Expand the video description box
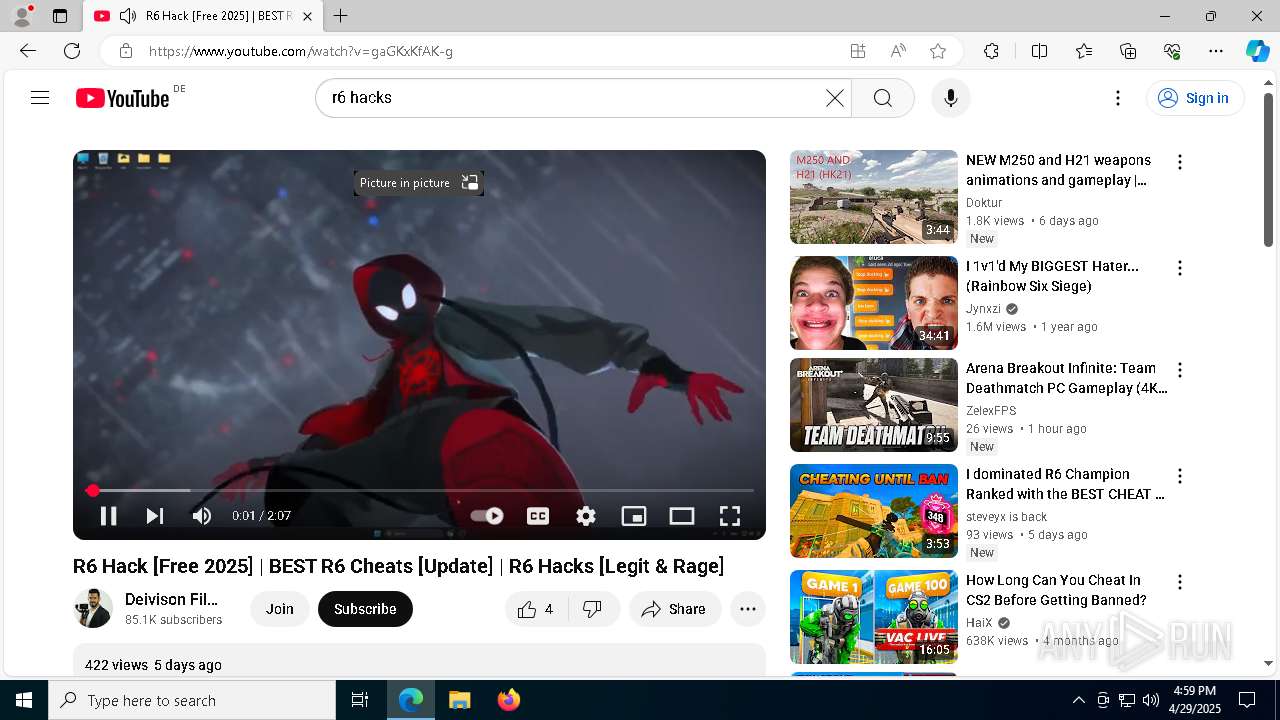This screenshot has width=1280, height=720. (x=419, y=660)
